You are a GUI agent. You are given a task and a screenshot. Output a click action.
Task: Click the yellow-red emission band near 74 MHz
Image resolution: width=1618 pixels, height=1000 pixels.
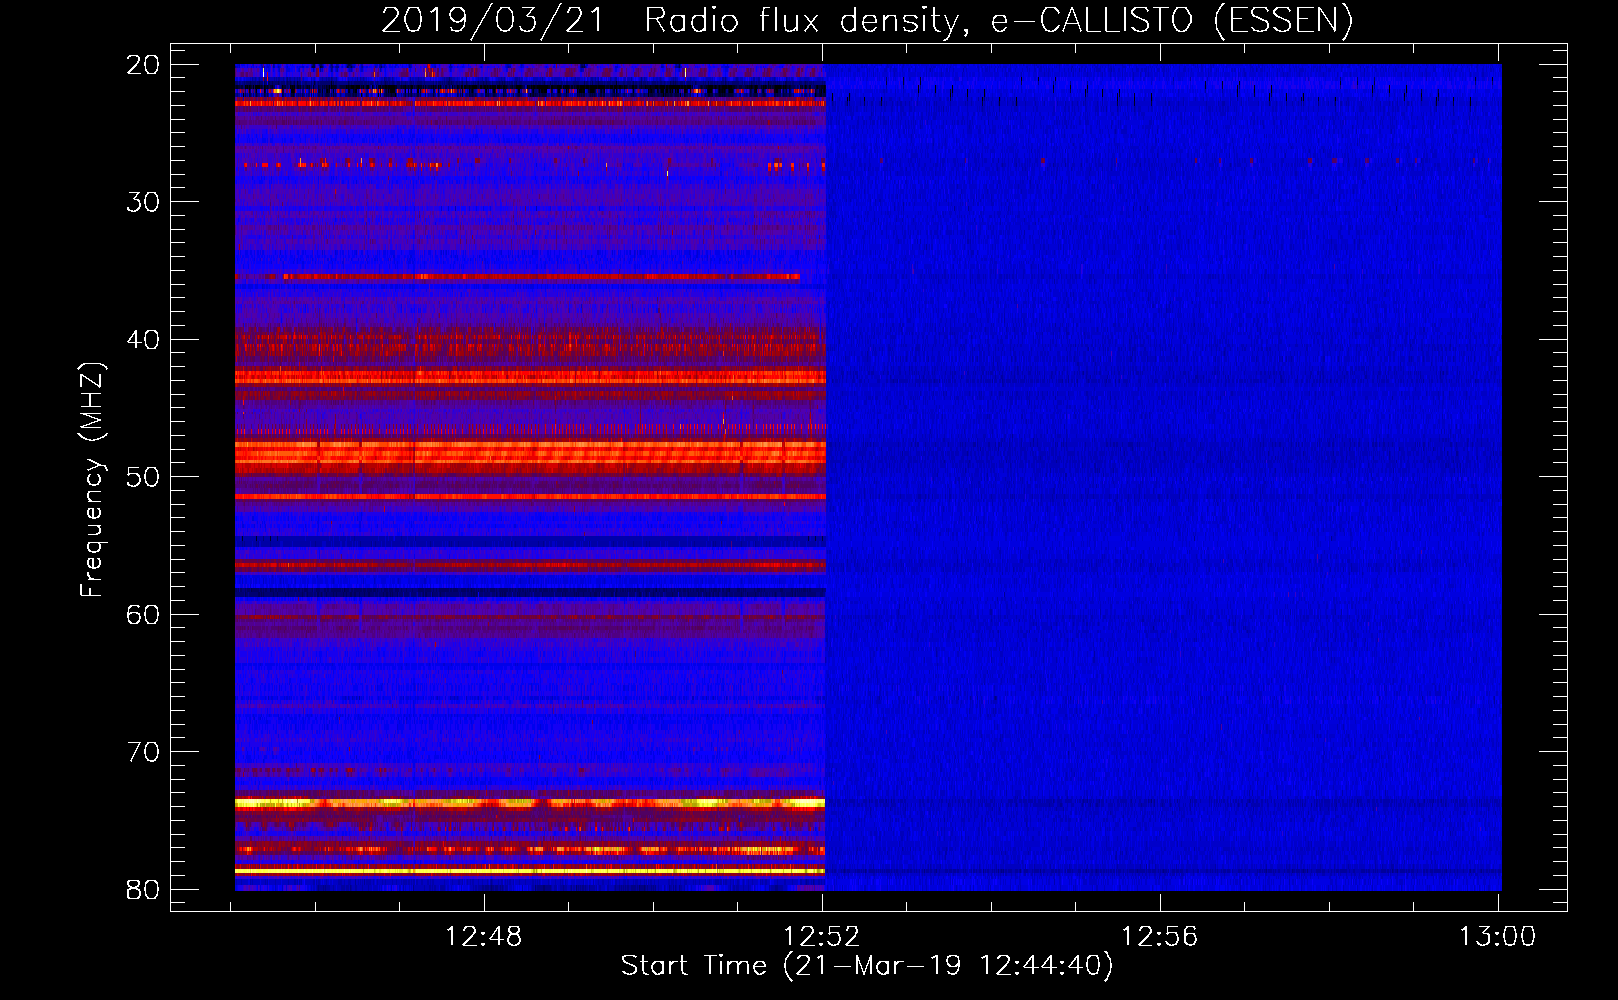point(530,803)
